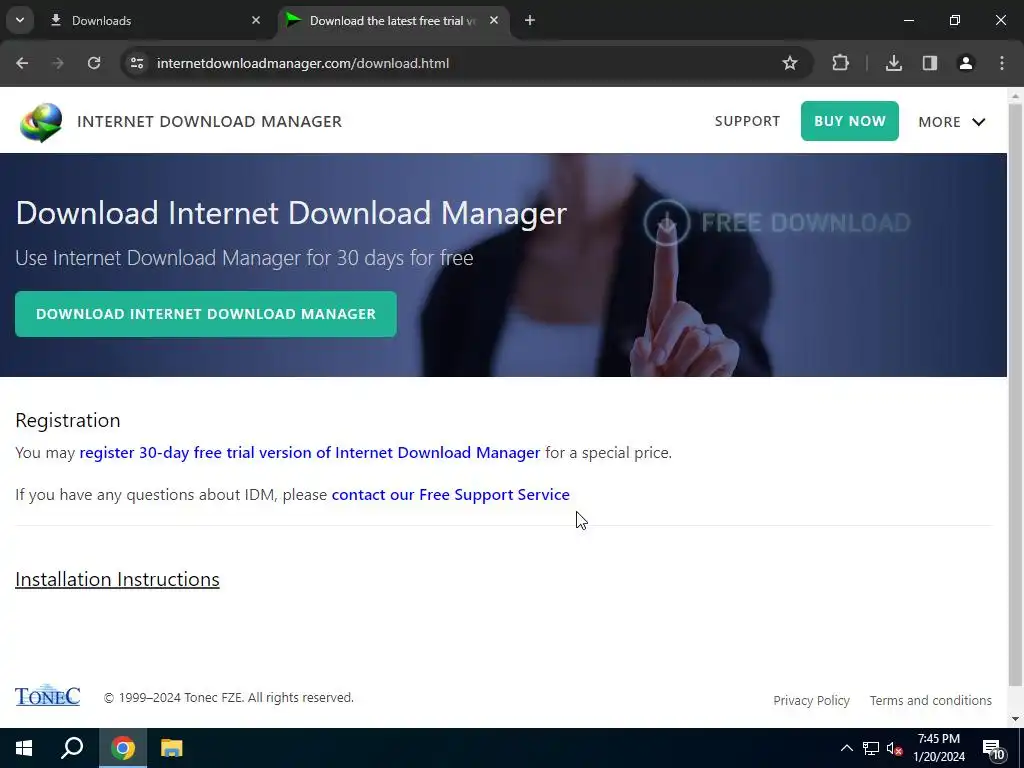Close the Downloads tab
1024x768 pixels.
coord(256,20)
